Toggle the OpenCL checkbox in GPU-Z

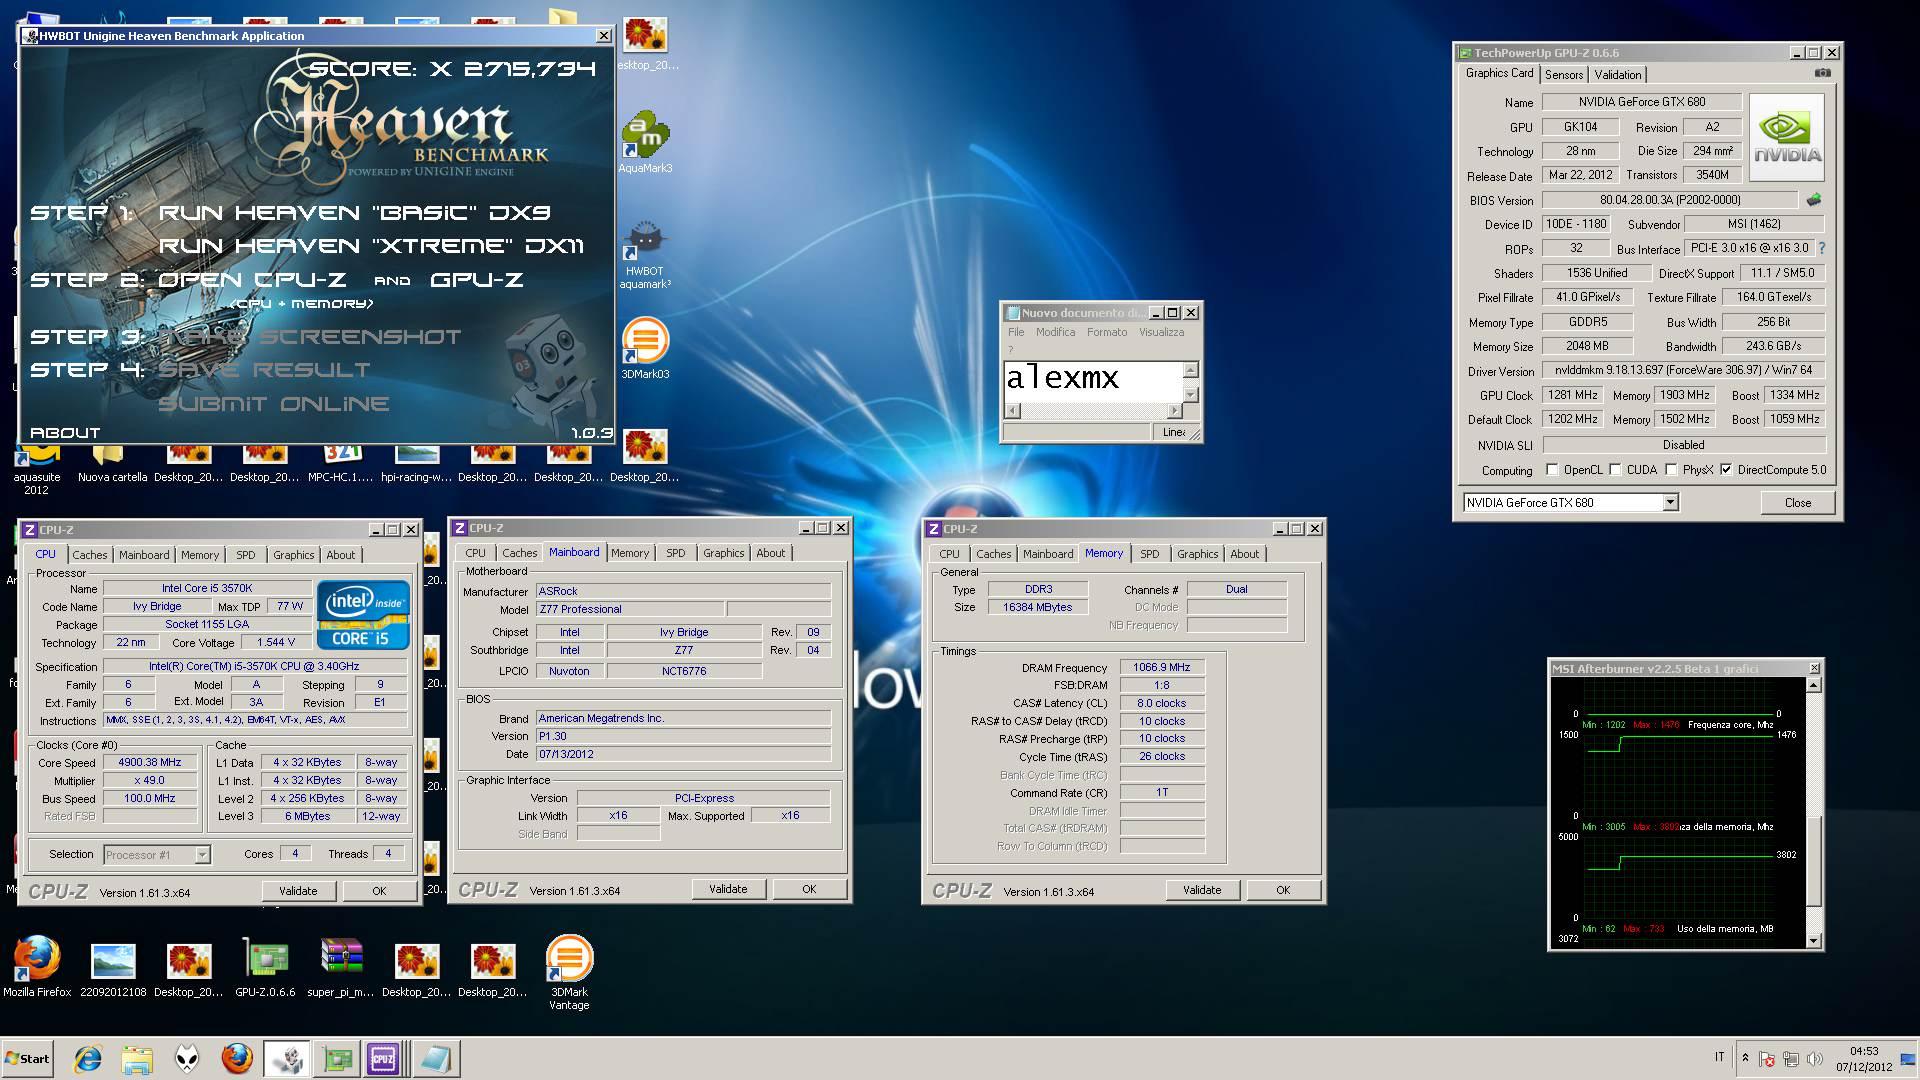pyautogui.click(x=1552, y=470)
